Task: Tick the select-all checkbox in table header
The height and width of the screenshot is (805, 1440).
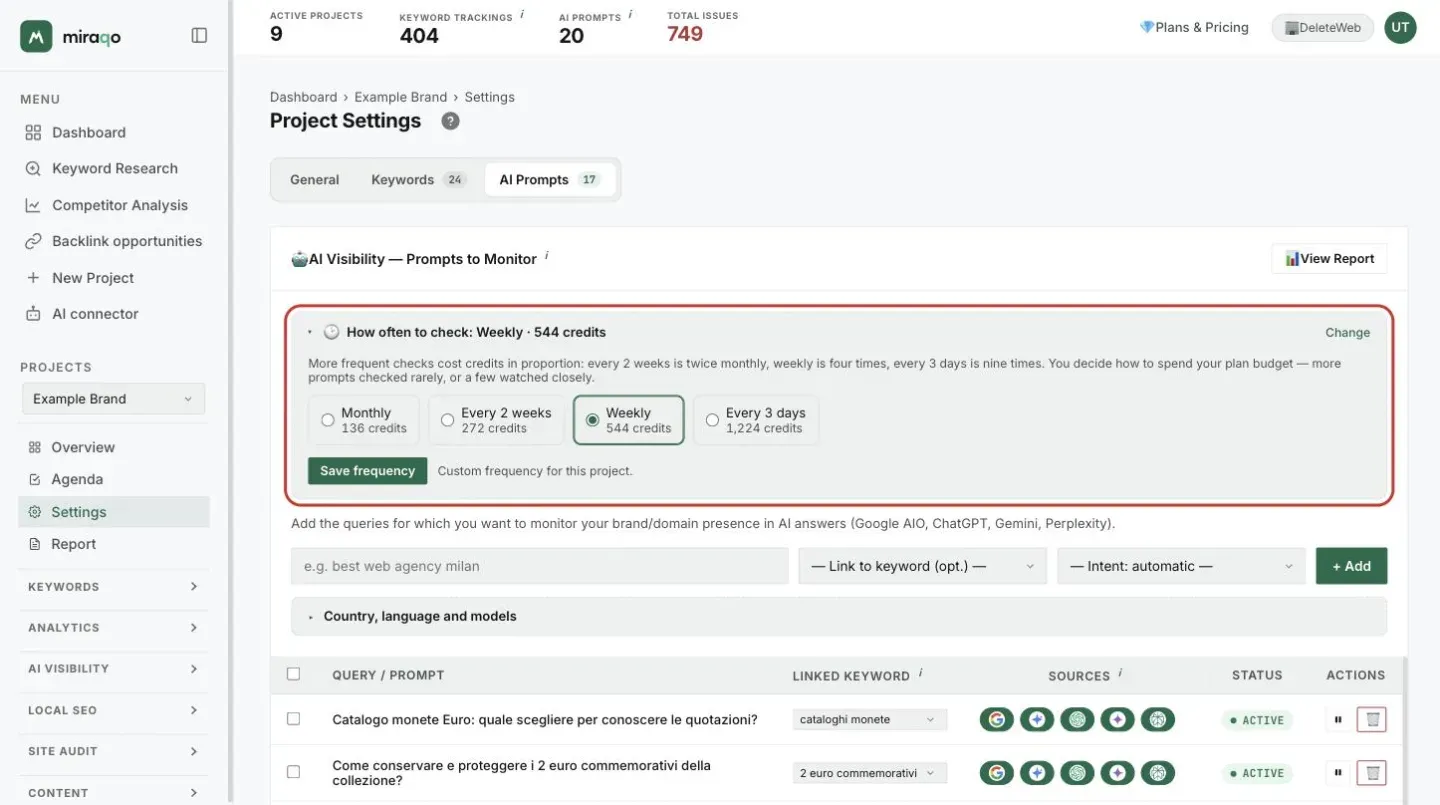Action: point(293,674)
